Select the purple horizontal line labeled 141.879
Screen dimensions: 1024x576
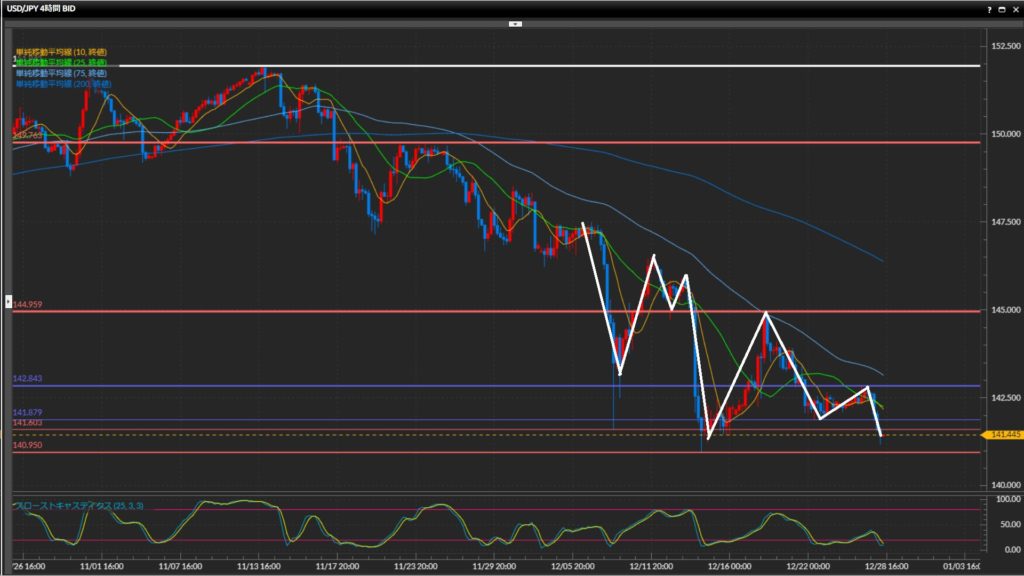pyautogui.click(x=300, y=419)
